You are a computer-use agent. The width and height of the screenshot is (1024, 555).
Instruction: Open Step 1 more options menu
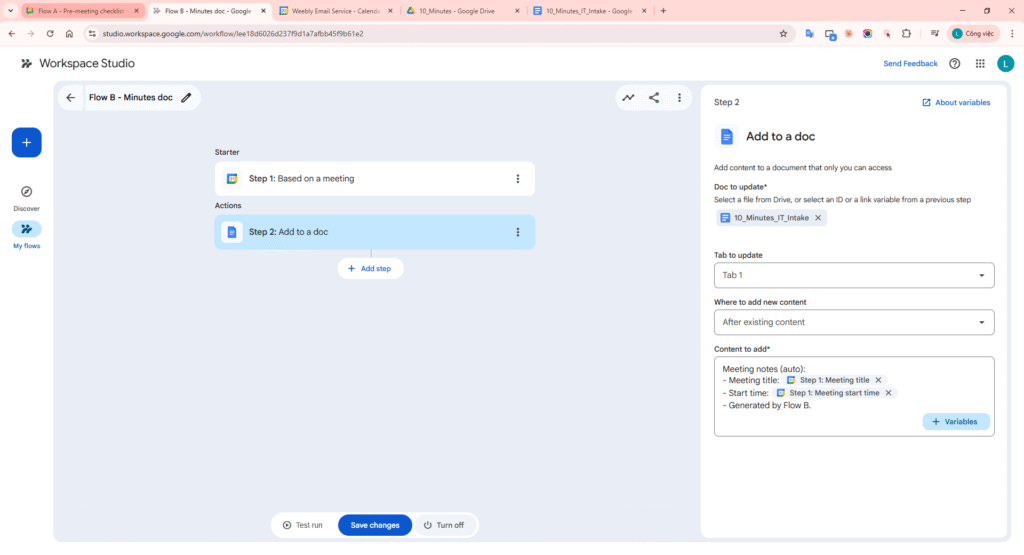pos(517,179)
